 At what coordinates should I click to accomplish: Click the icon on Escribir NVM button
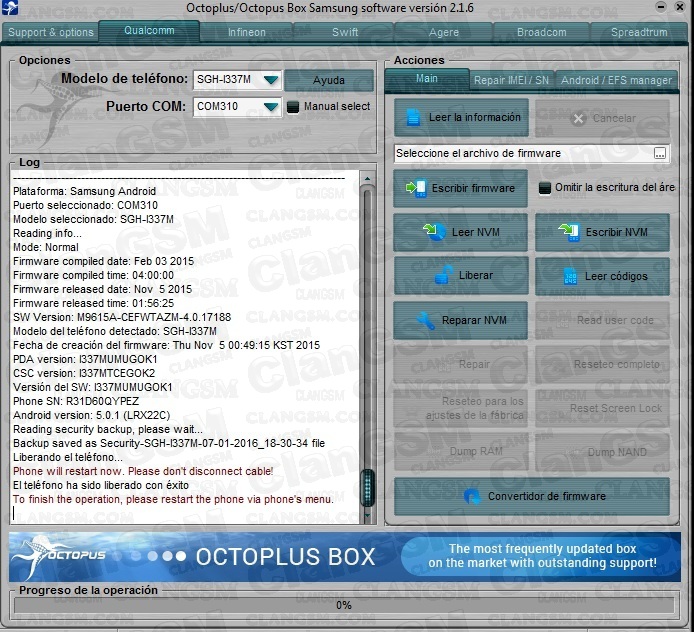coord(569,232)
